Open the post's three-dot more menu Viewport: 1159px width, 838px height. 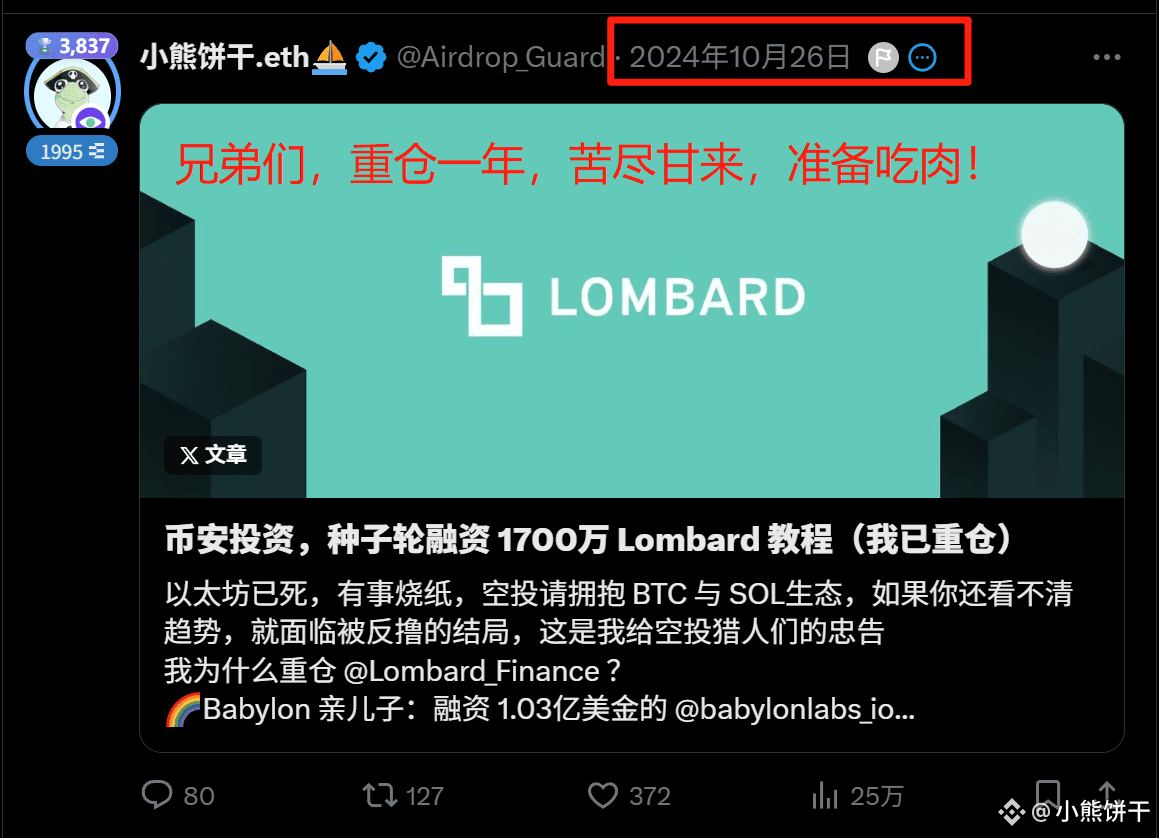1107,57
